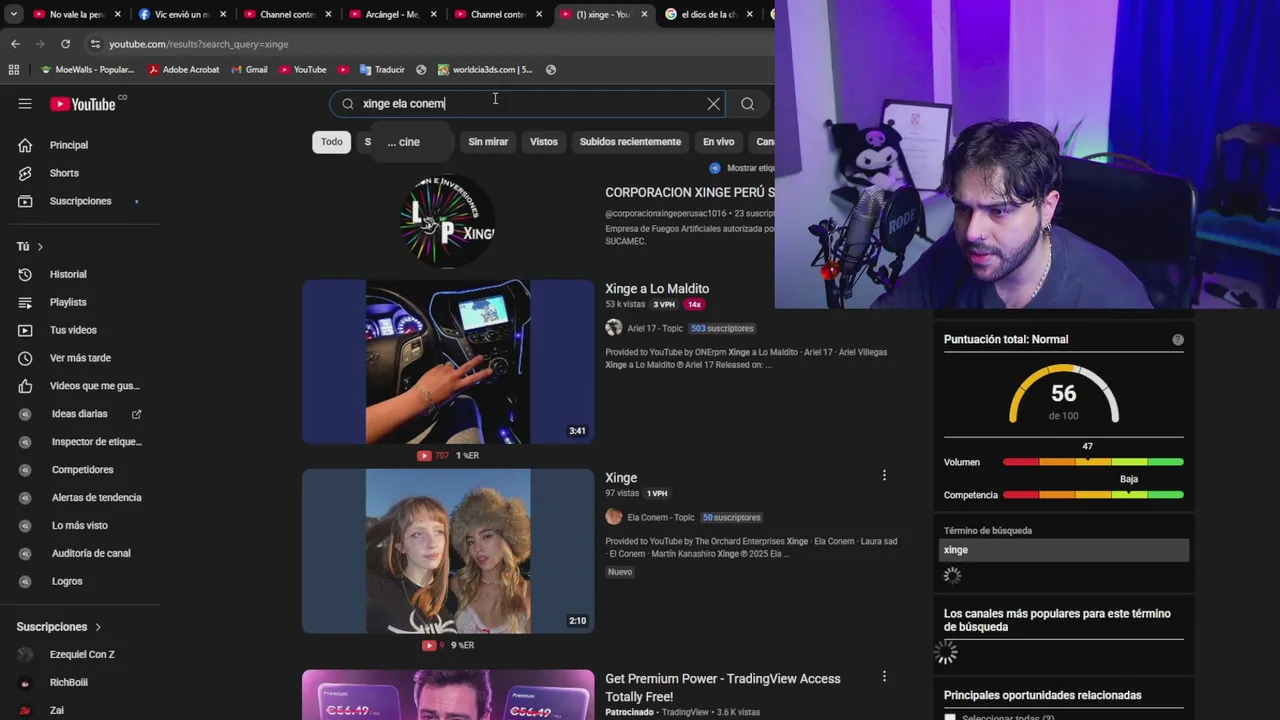Open the Traducir bookmark
Screen dimensions: 1280x720
(381, 70)
